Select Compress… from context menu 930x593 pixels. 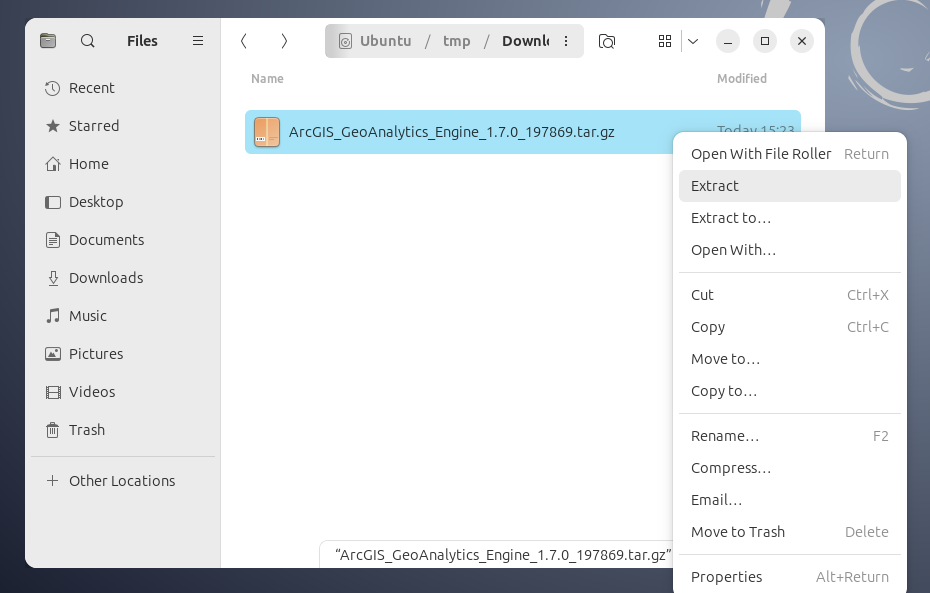[x=789, y=468]
